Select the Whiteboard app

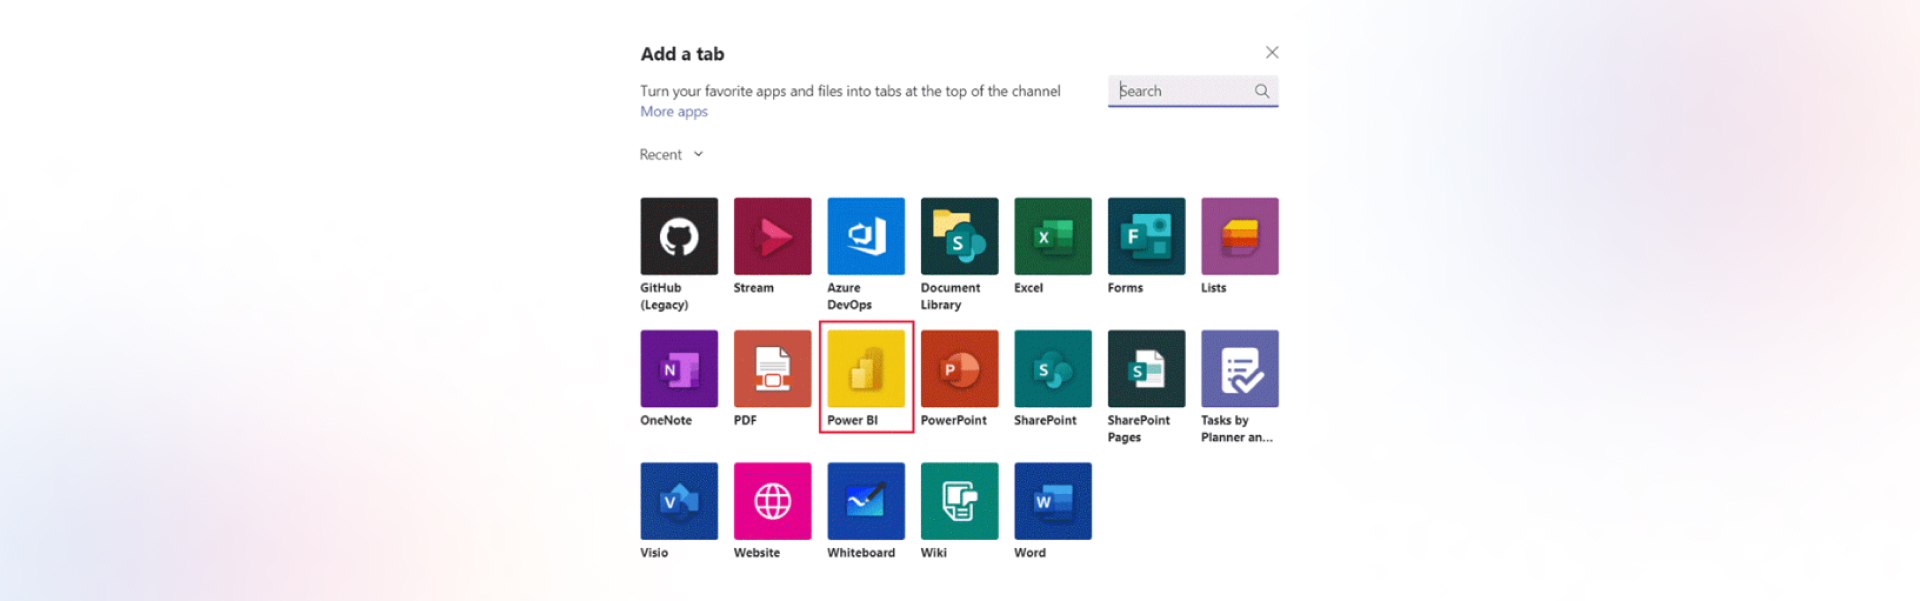point(866,501)
